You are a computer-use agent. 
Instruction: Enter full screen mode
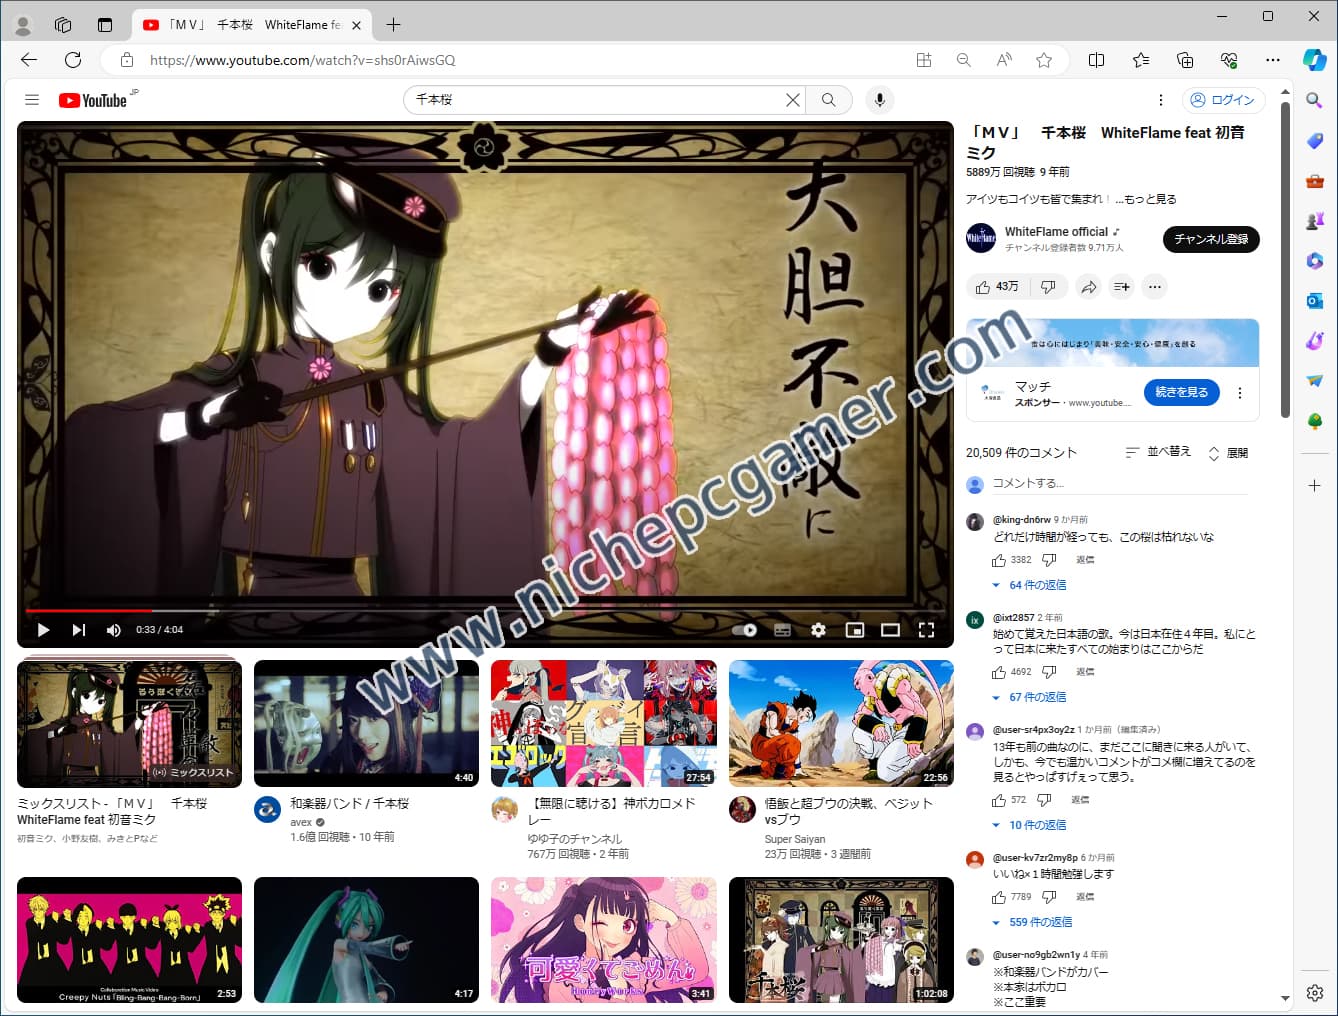point(926,630)
